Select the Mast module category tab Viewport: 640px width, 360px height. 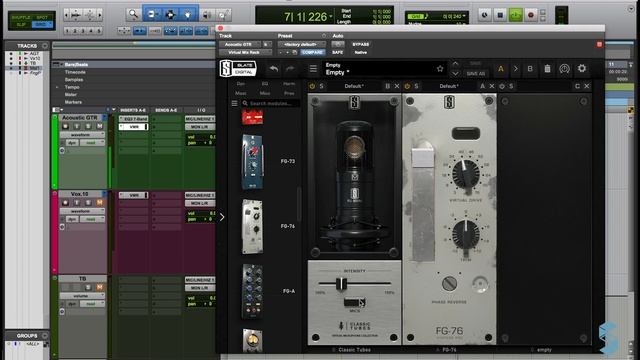tap(241, 93)
